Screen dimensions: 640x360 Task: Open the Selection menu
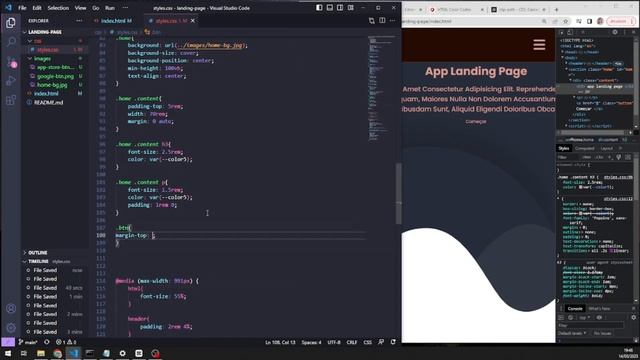[58, 8]
